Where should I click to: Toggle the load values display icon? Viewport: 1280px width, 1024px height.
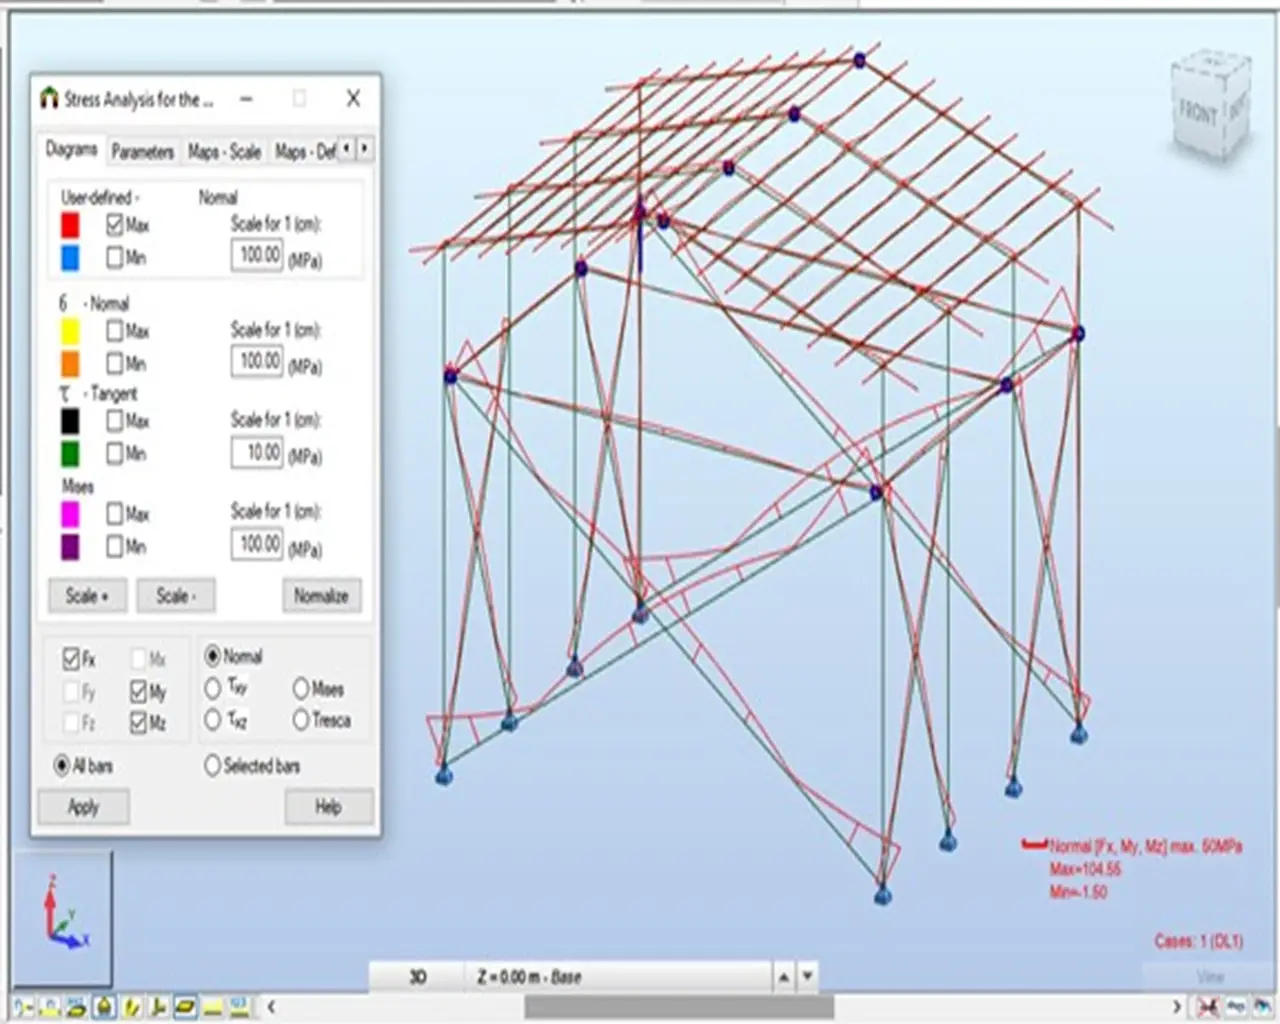[239, 1006]
